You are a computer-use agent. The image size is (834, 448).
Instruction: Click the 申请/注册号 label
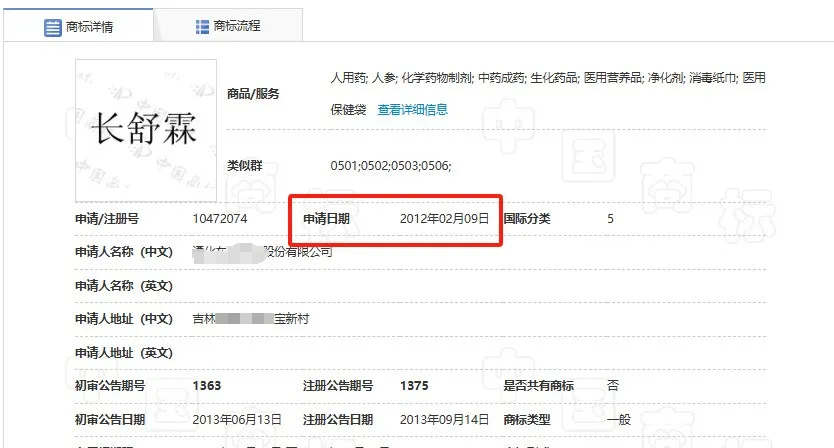coord(107,219)
